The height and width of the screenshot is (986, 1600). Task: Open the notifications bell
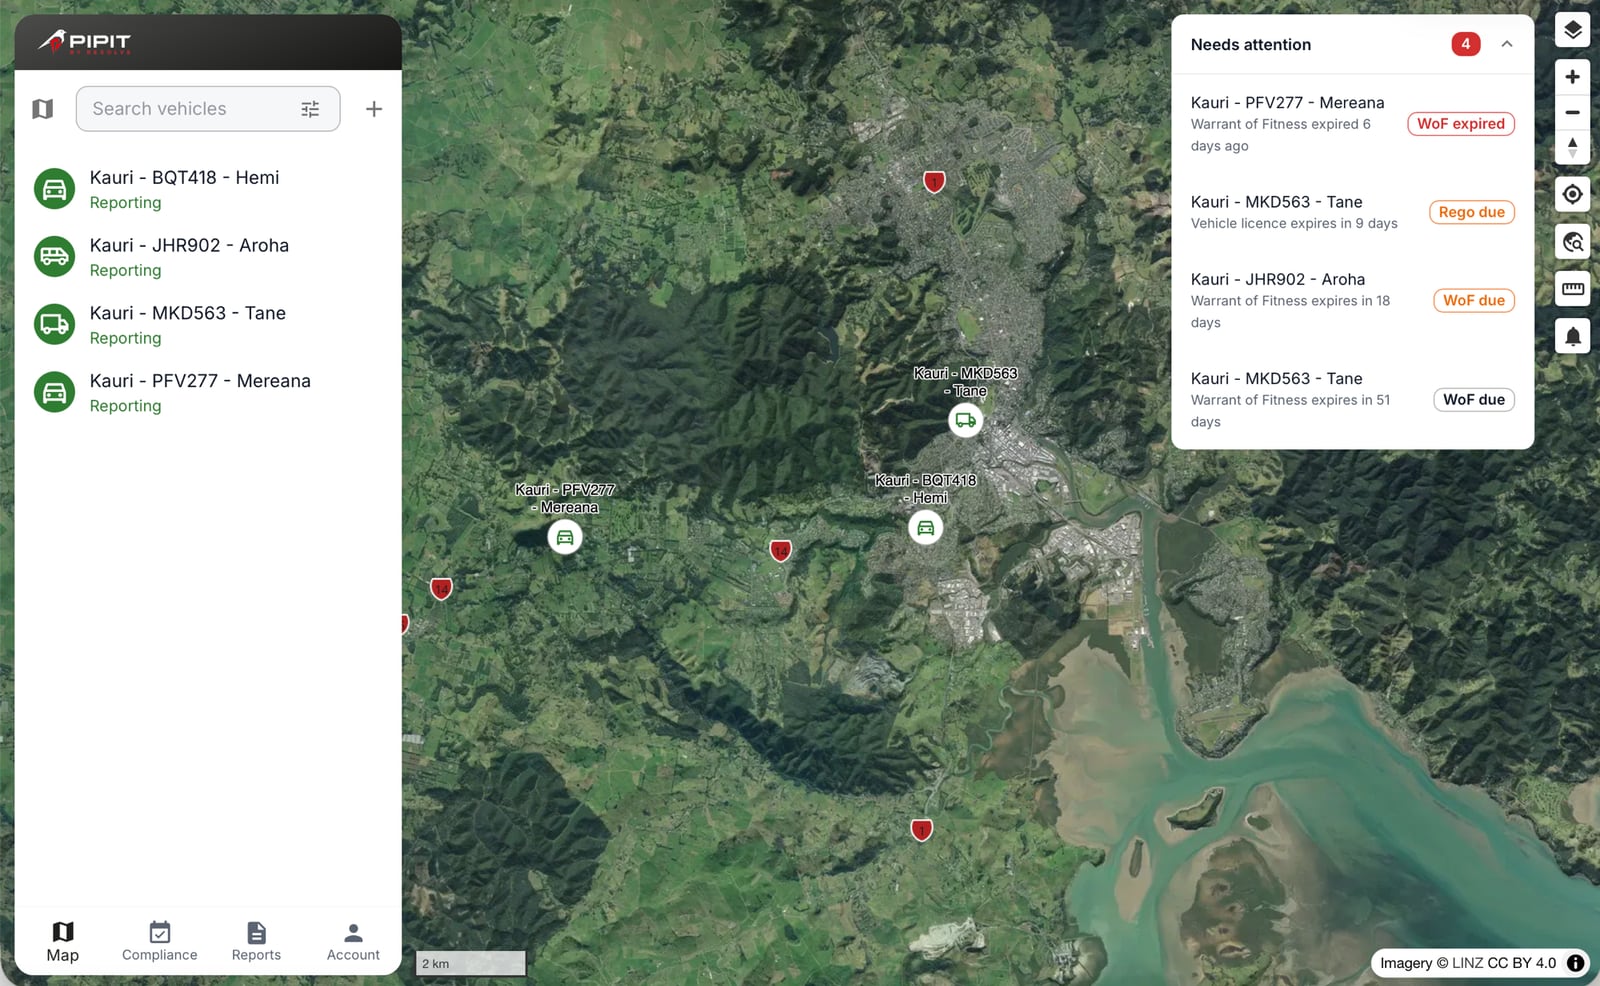pos(1572,336)
